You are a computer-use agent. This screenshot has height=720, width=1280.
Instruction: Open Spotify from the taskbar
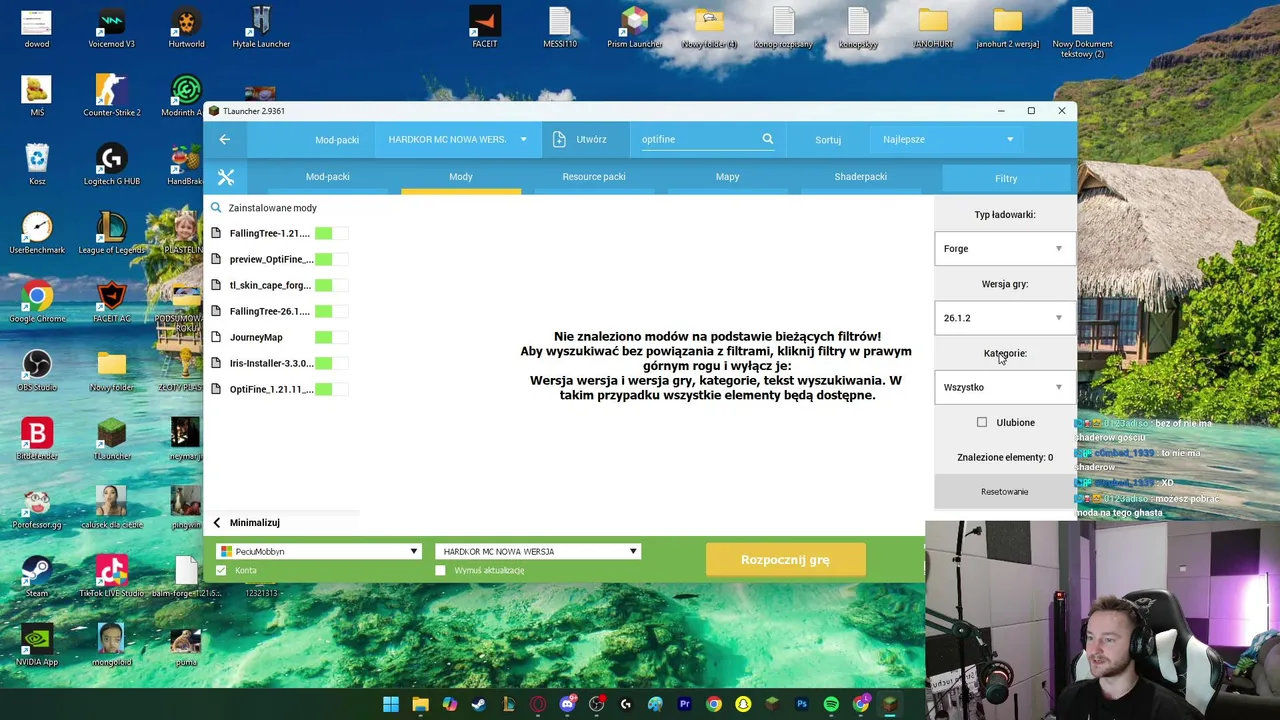pos(831,704)
